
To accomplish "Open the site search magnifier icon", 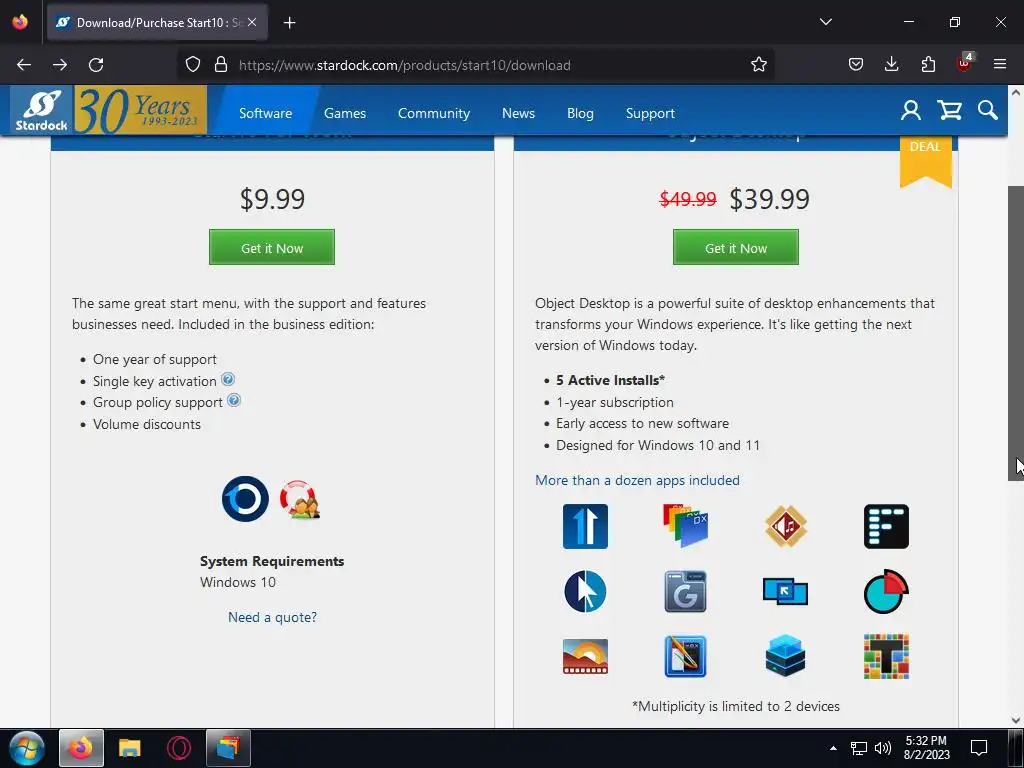I will [x=987, y=110].
